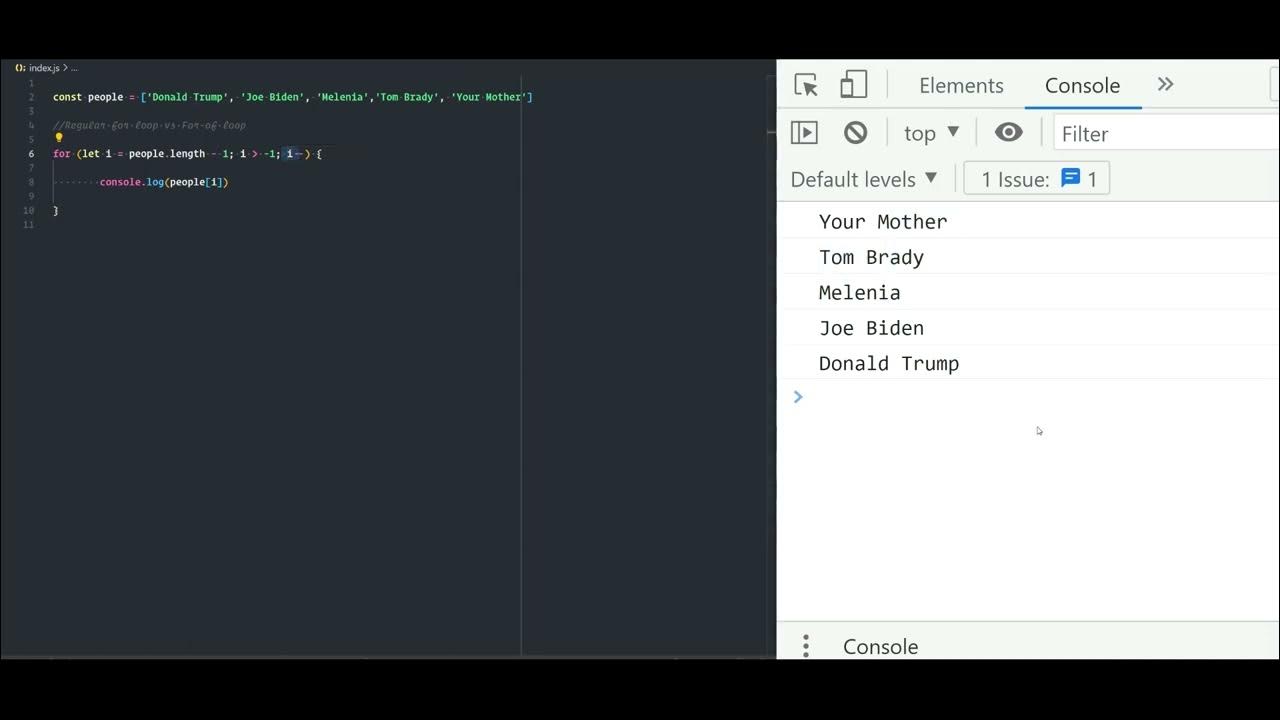Open the drawer three-dot menu
This screenshot has width=1280, height=720.
[805, 646]
